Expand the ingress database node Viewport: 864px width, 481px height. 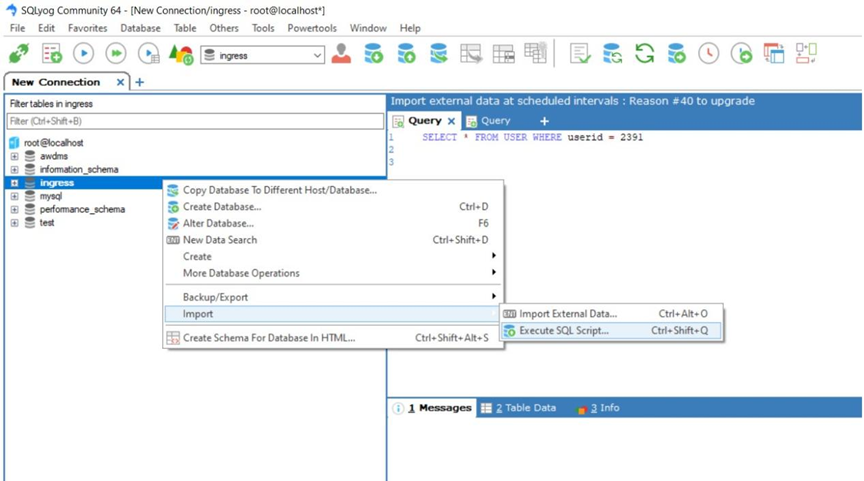point(14,183)
